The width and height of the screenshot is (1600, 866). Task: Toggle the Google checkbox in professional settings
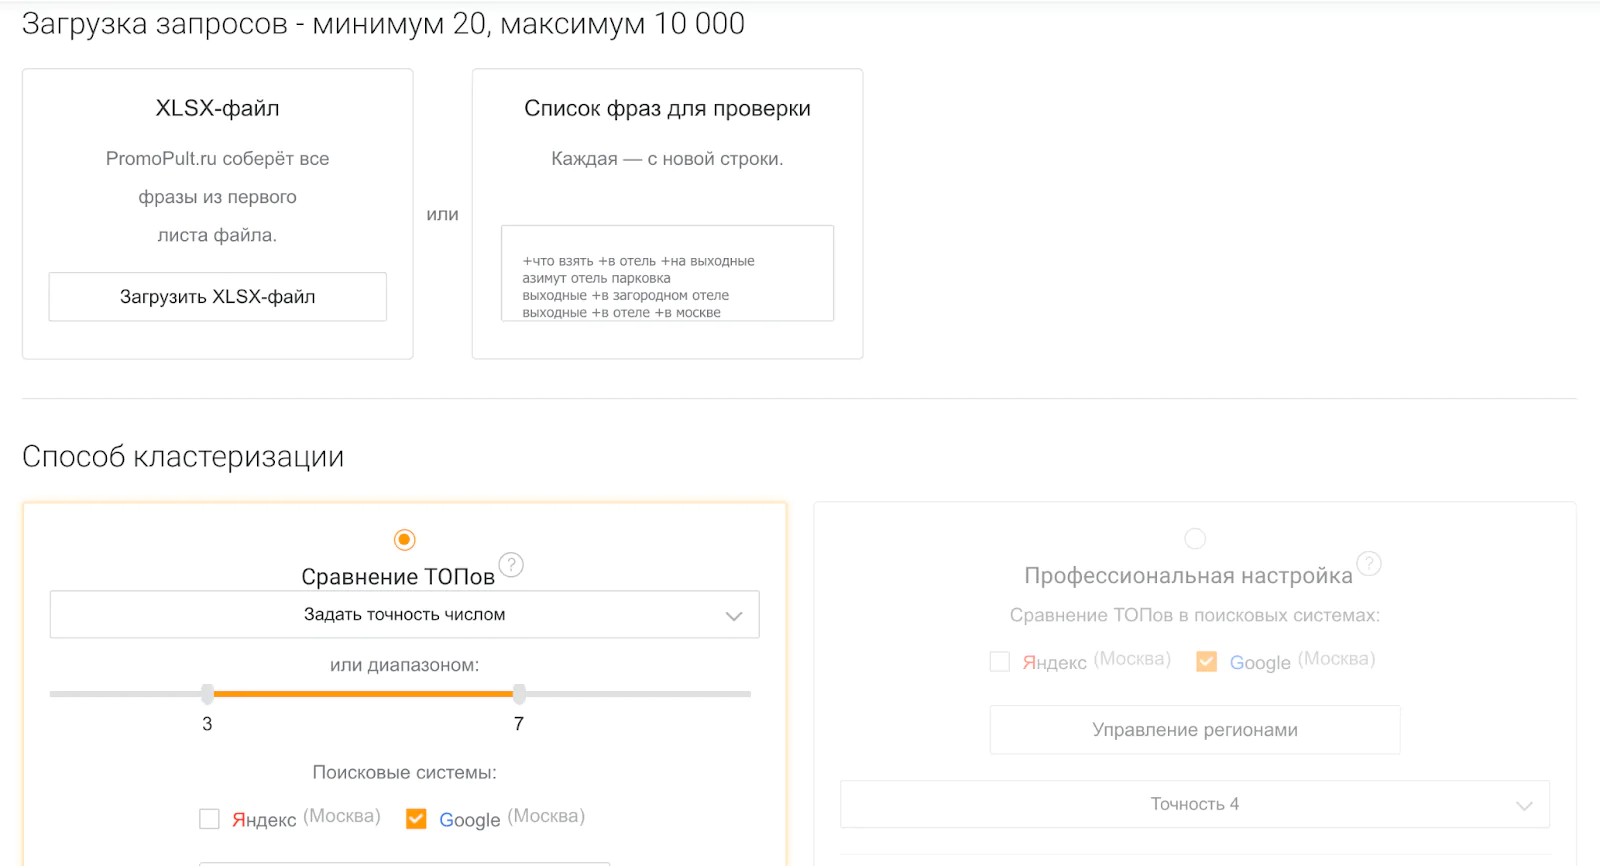click(1207, 662)
